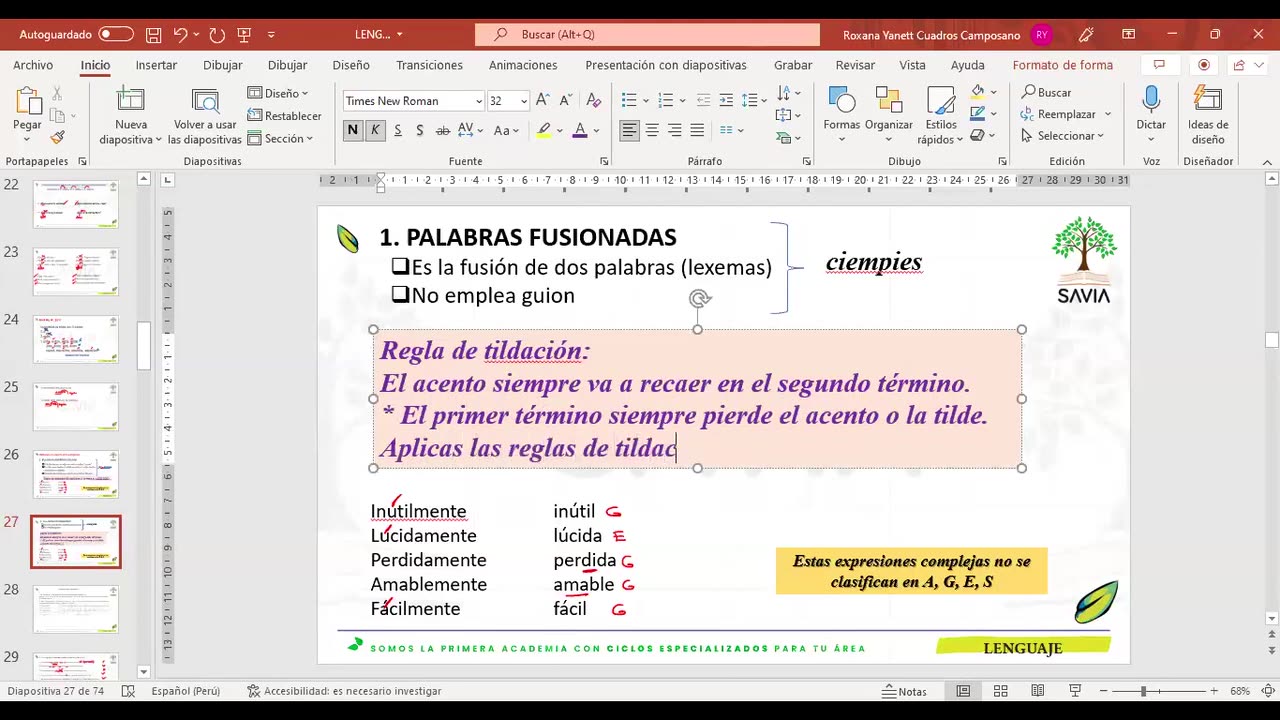Image resolution: width=1280 pixels, height=720 pixels.
Task: Toggle Normal view in status bar
Action: tap(963, 691)
